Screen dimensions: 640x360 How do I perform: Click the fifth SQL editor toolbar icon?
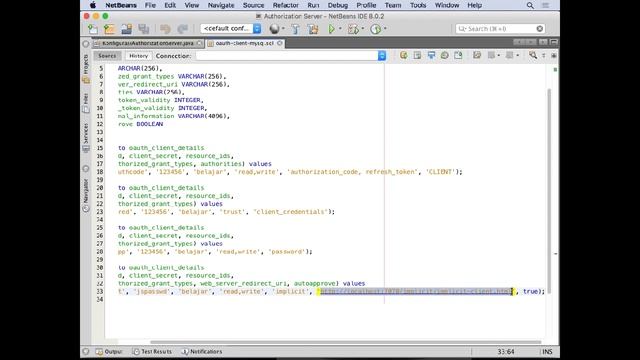click(458, 55)
